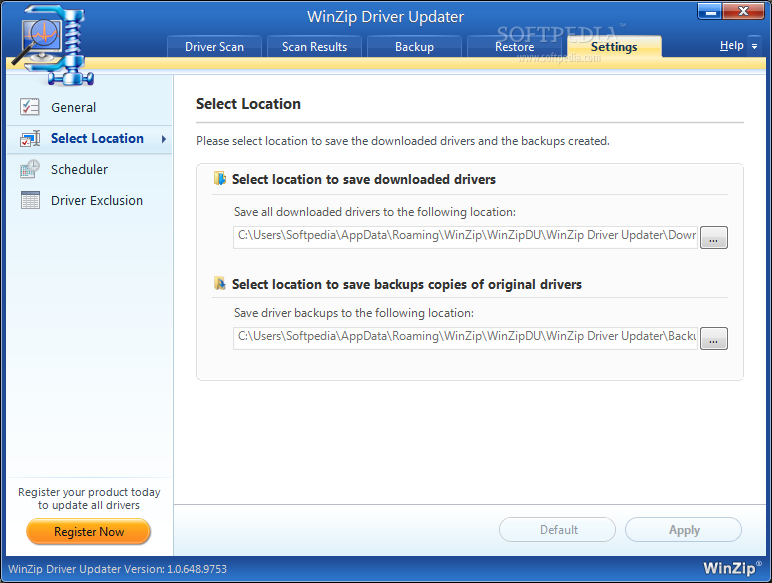
Task: Click the Select Location computer icon
Action: 30,139
